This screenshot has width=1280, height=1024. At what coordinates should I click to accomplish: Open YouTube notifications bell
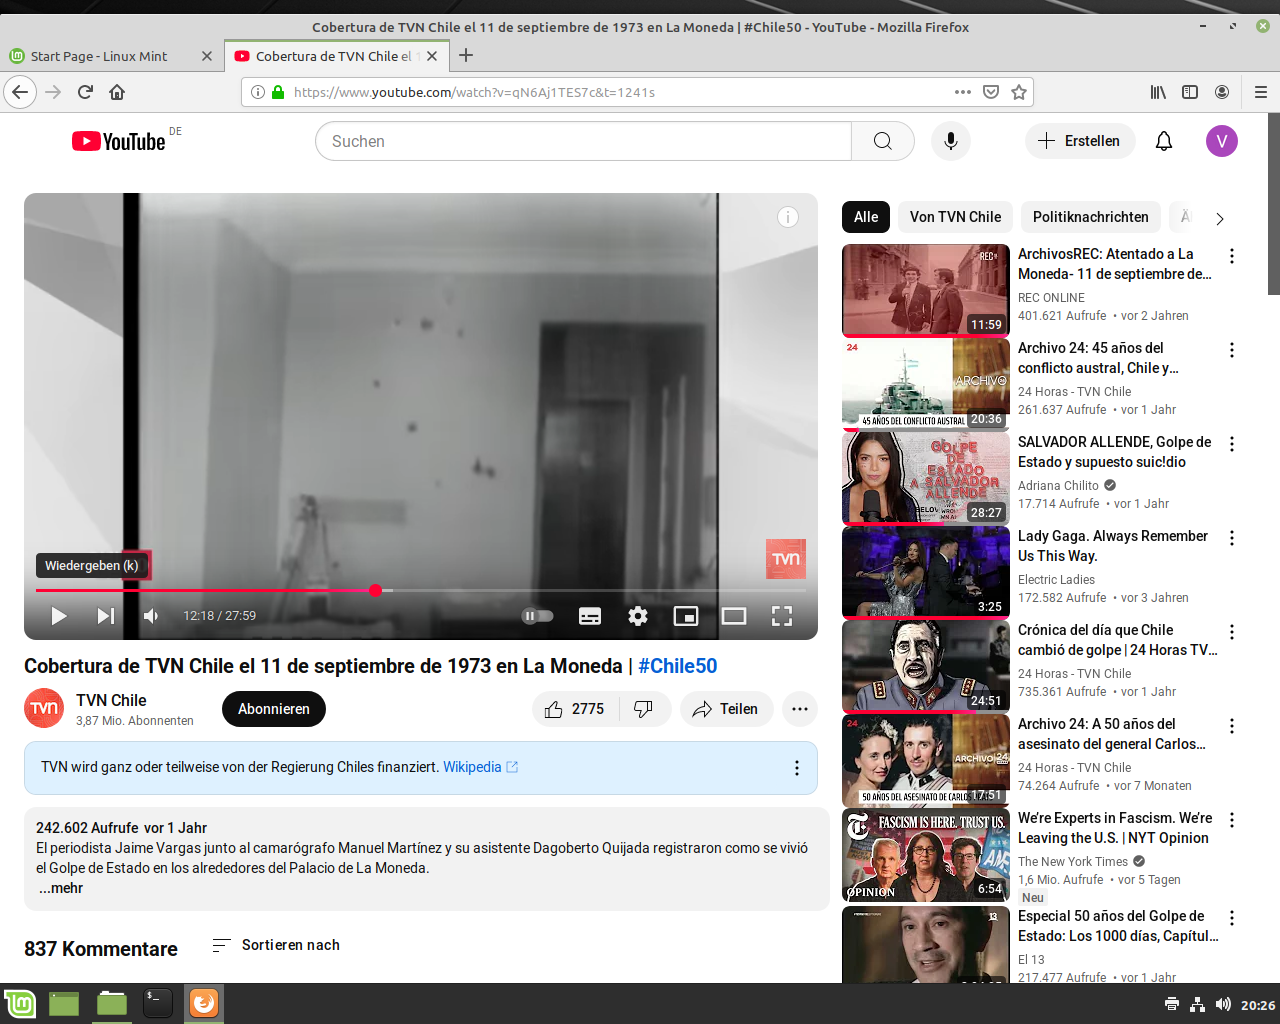click(x=1164, y=141)
